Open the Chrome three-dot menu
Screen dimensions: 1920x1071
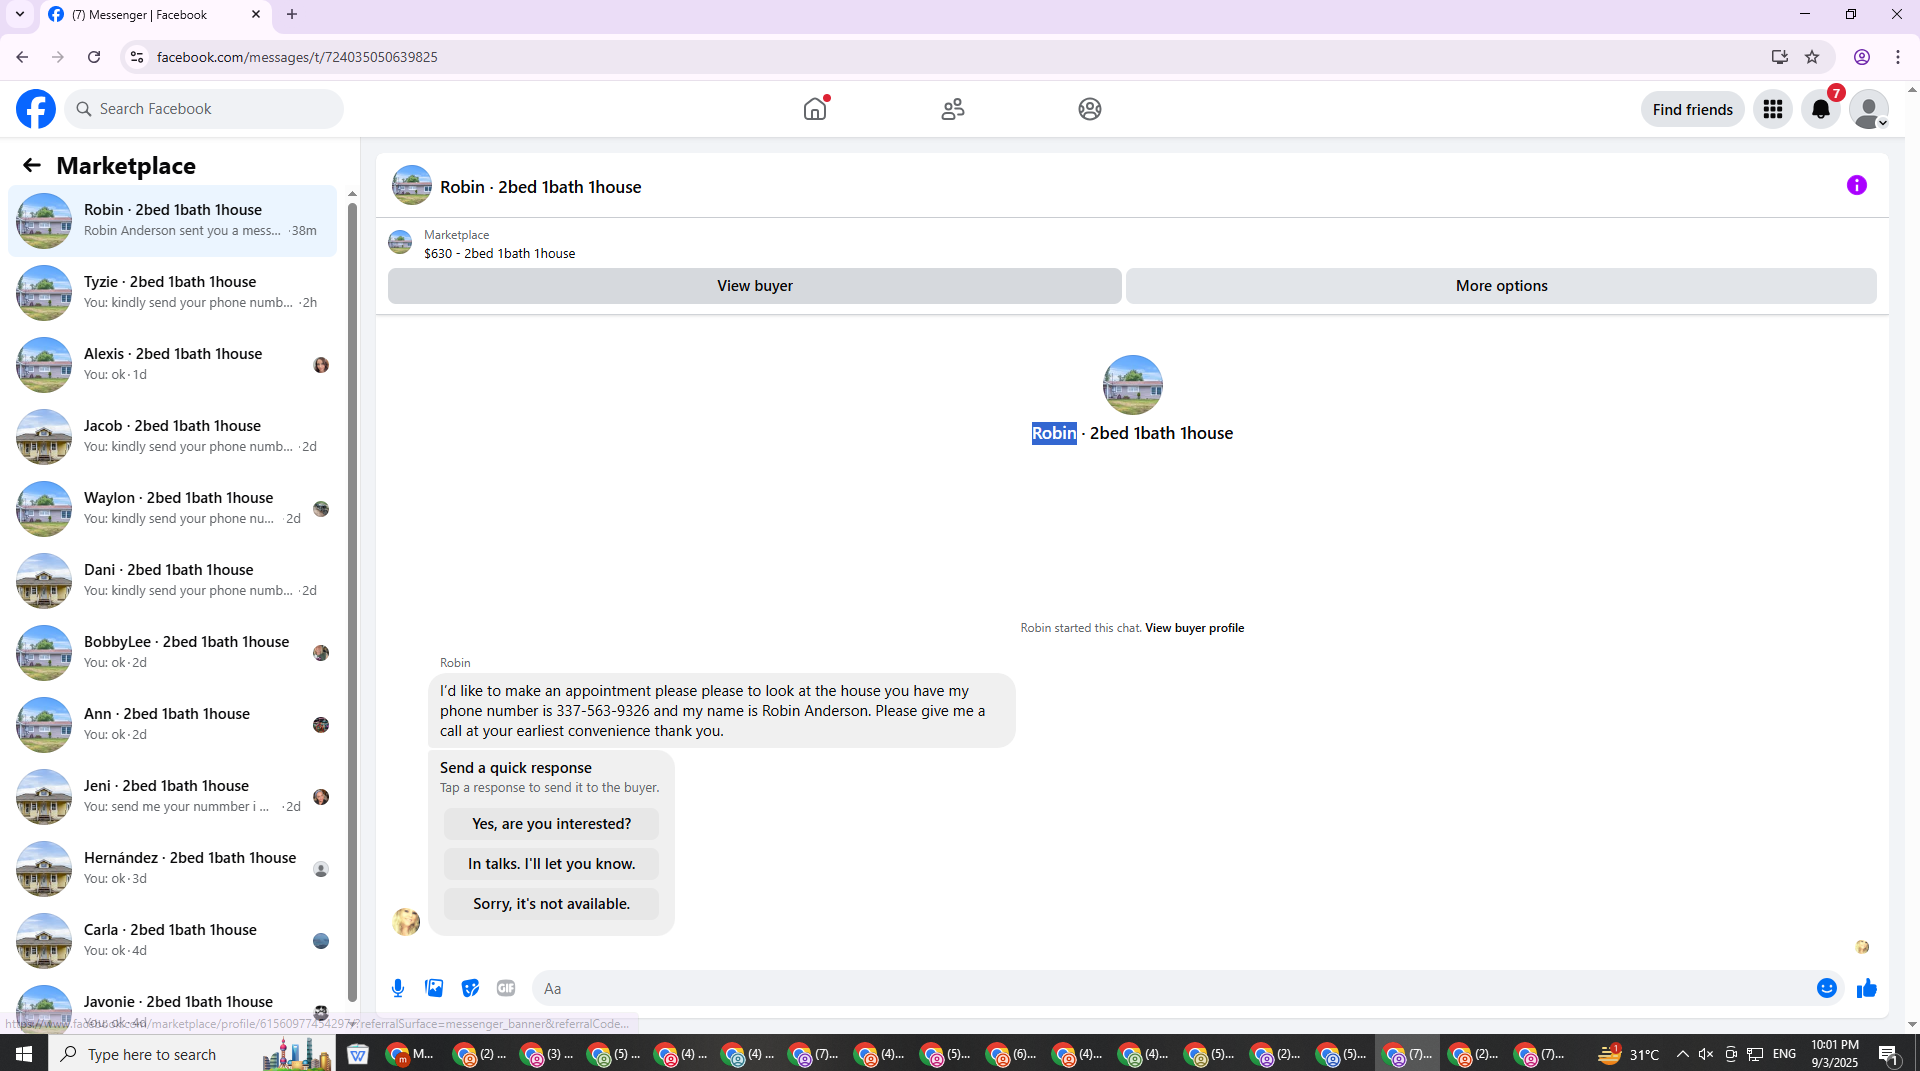[1898, 57]
